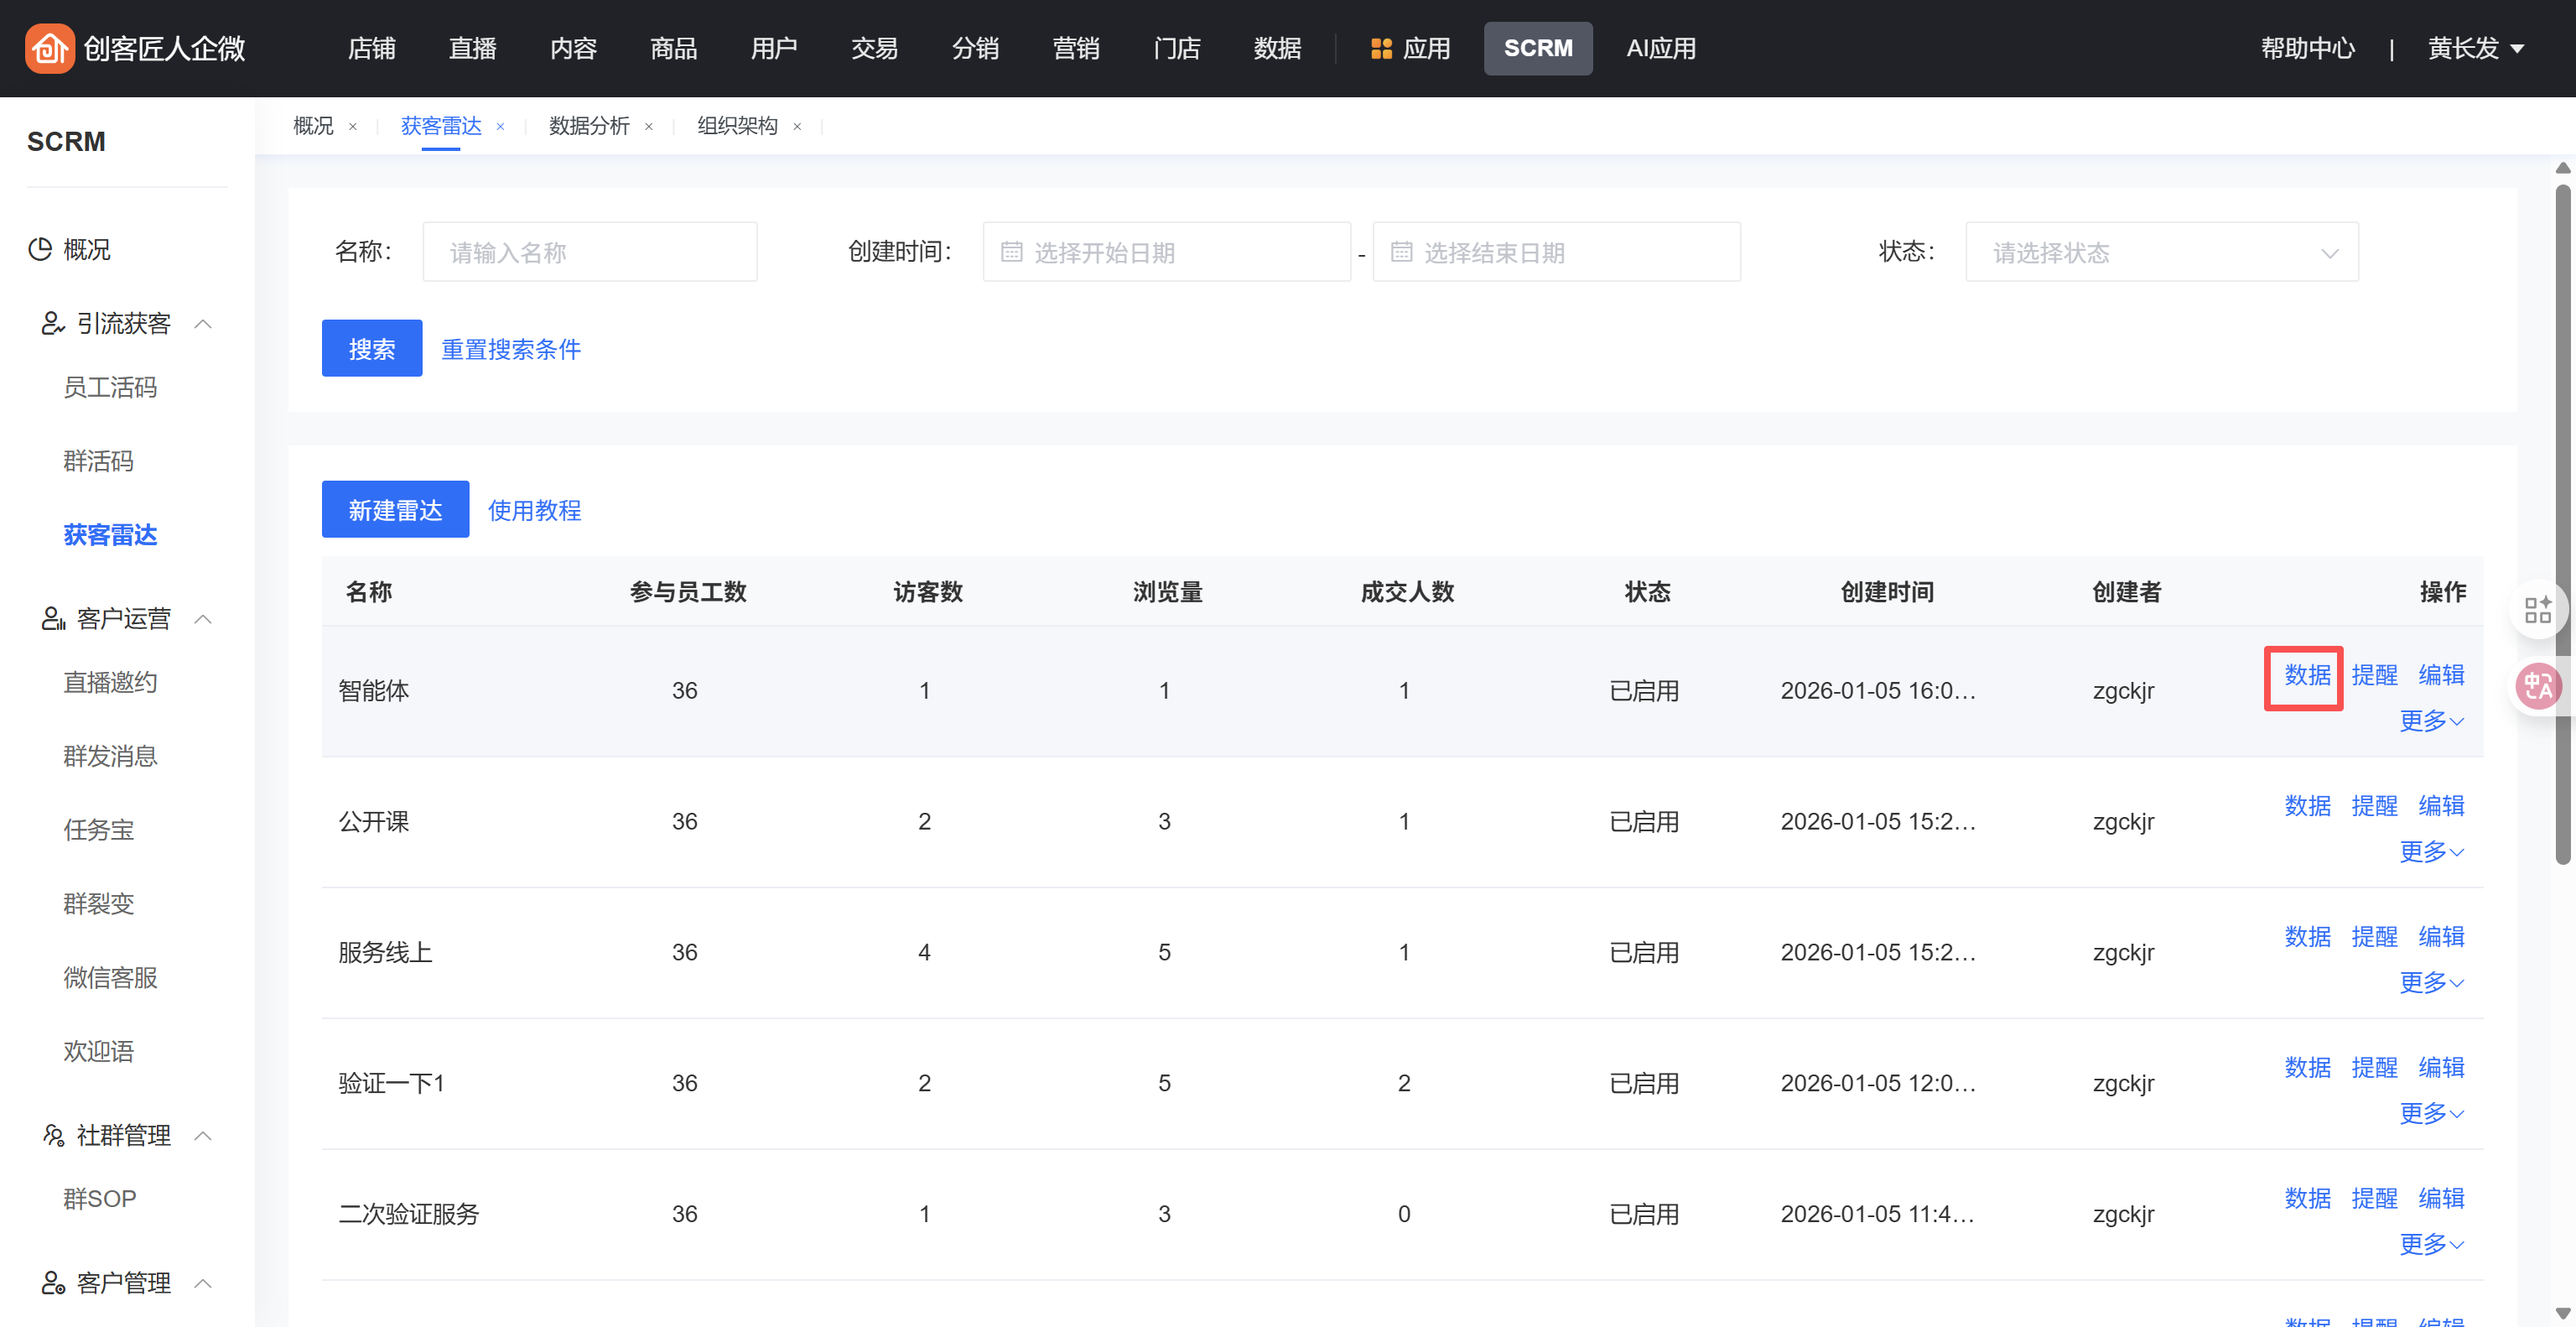Click the scroll down arrow of page scrollbar
2576x1327 pixels.
coord(2562,1313)
